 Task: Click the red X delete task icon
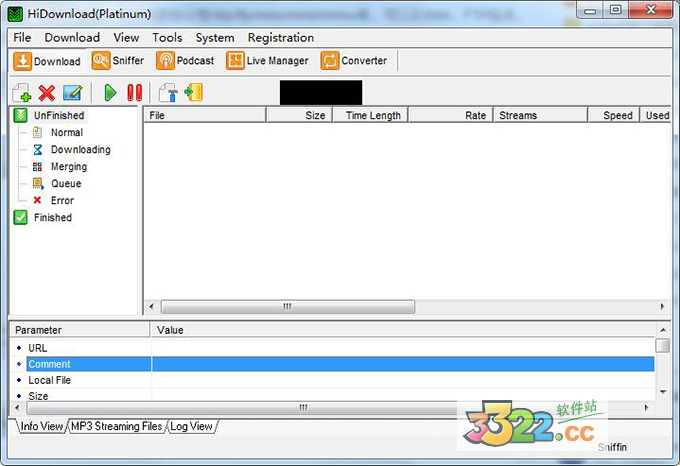pos(47,93)
